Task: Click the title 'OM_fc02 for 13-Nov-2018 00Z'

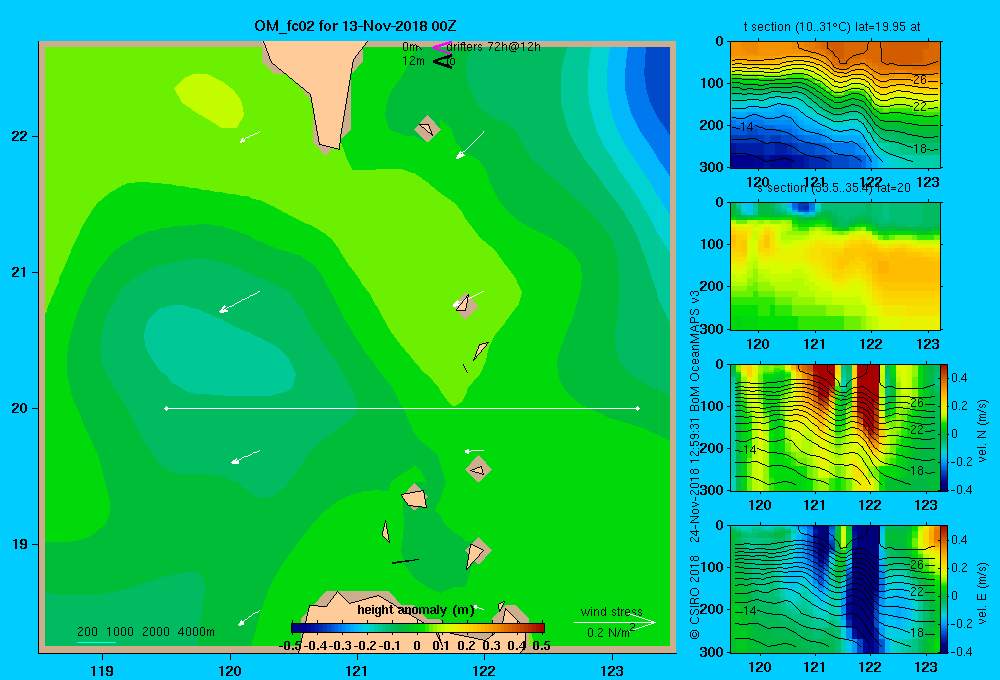Action: point(355,26)
